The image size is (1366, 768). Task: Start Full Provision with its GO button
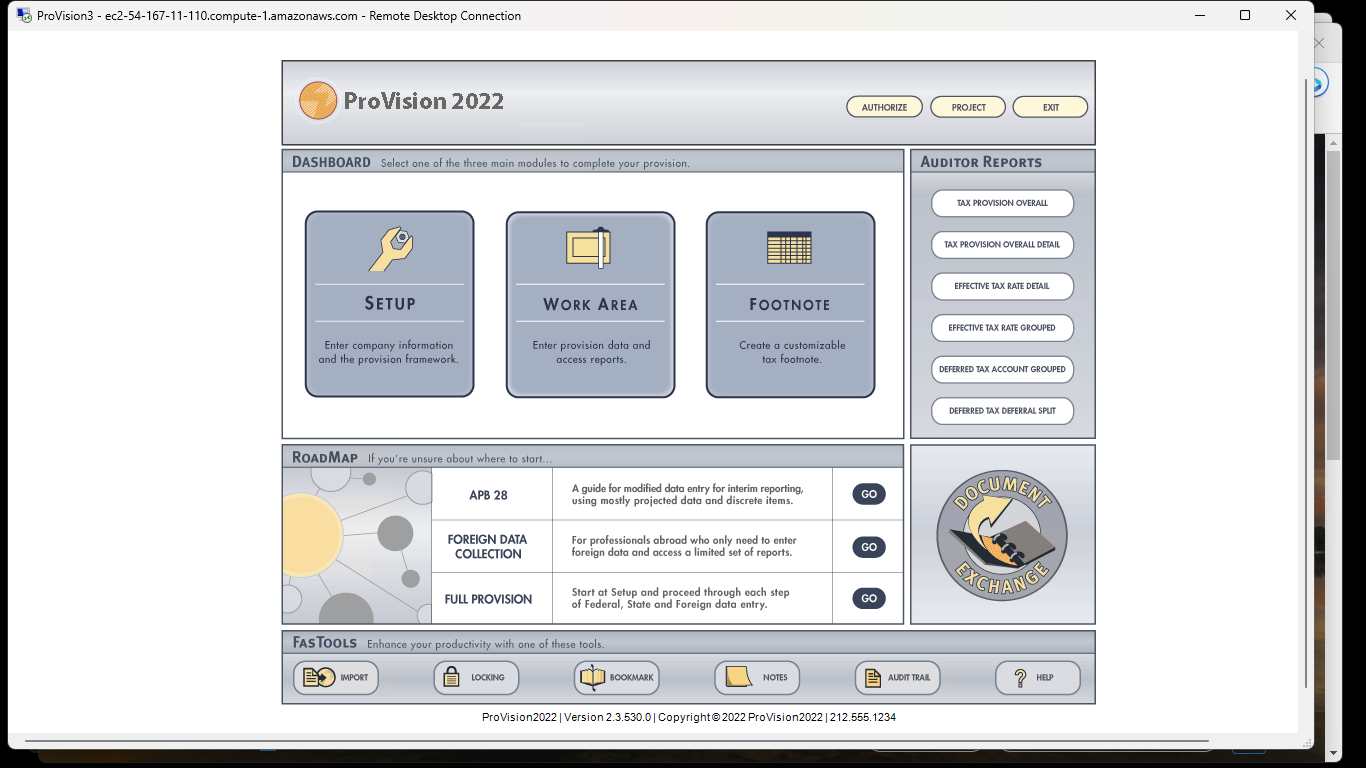[x=868, y=598]
